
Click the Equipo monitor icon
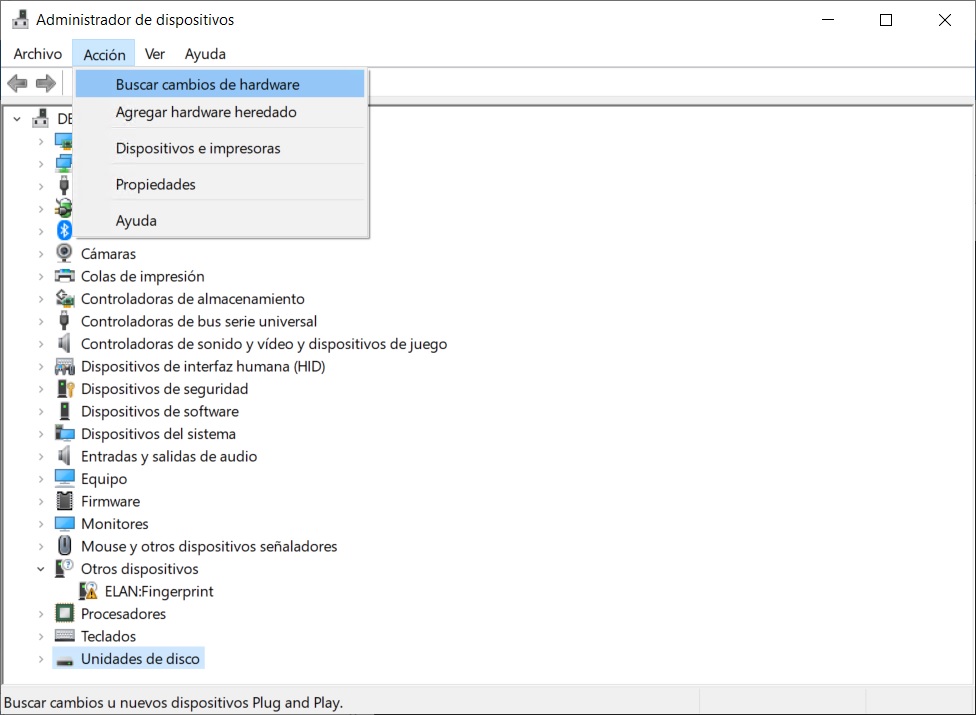(65, 478)
